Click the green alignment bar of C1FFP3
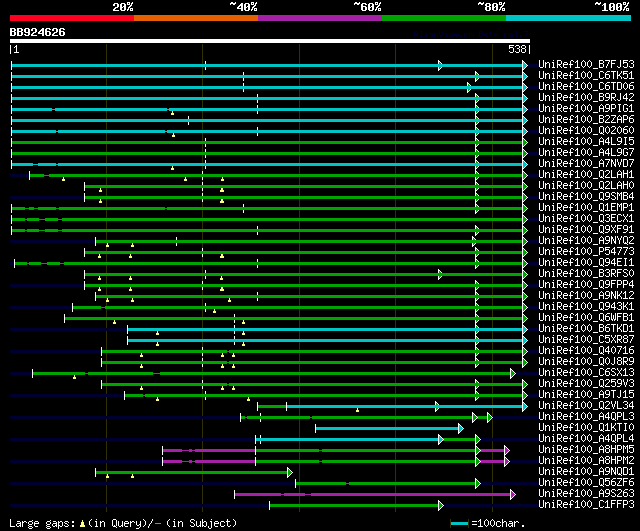Viewport: 640px width, 531px height. (x=356, y=505)
